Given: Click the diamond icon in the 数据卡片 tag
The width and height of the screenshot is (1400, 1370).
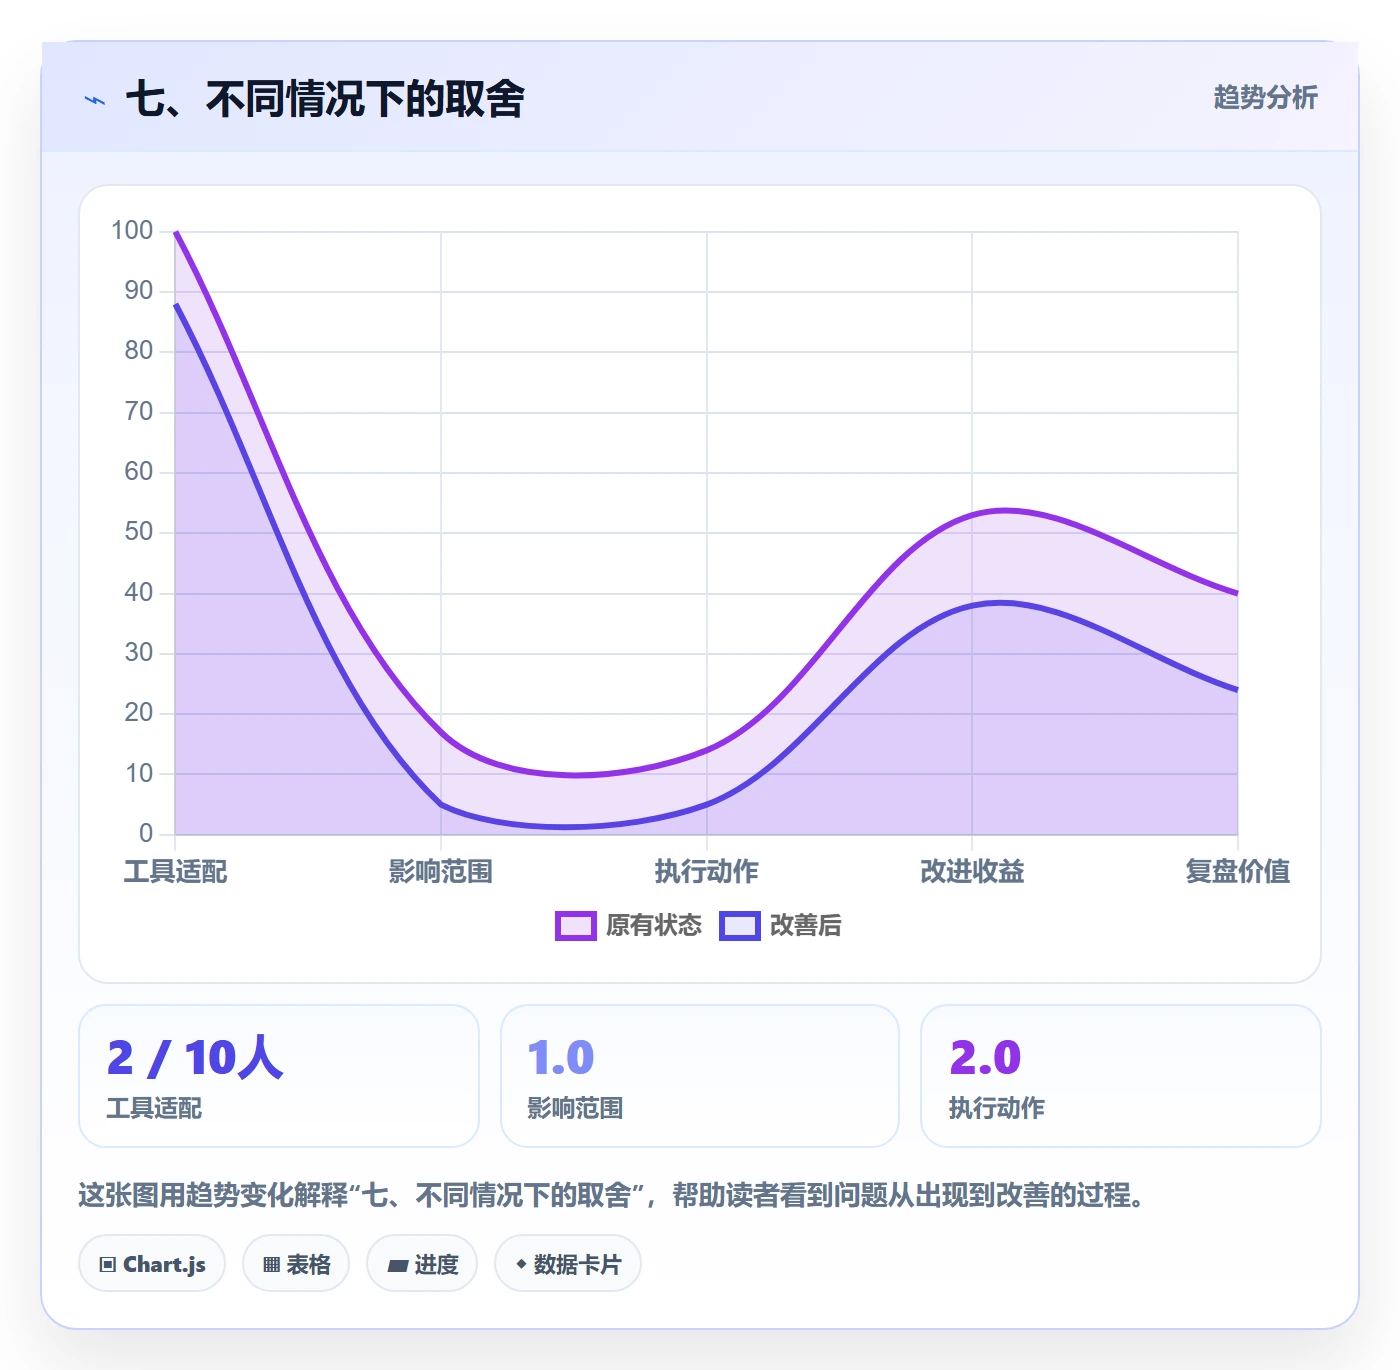Looking at the screenshot, I should click(521, 1264).
